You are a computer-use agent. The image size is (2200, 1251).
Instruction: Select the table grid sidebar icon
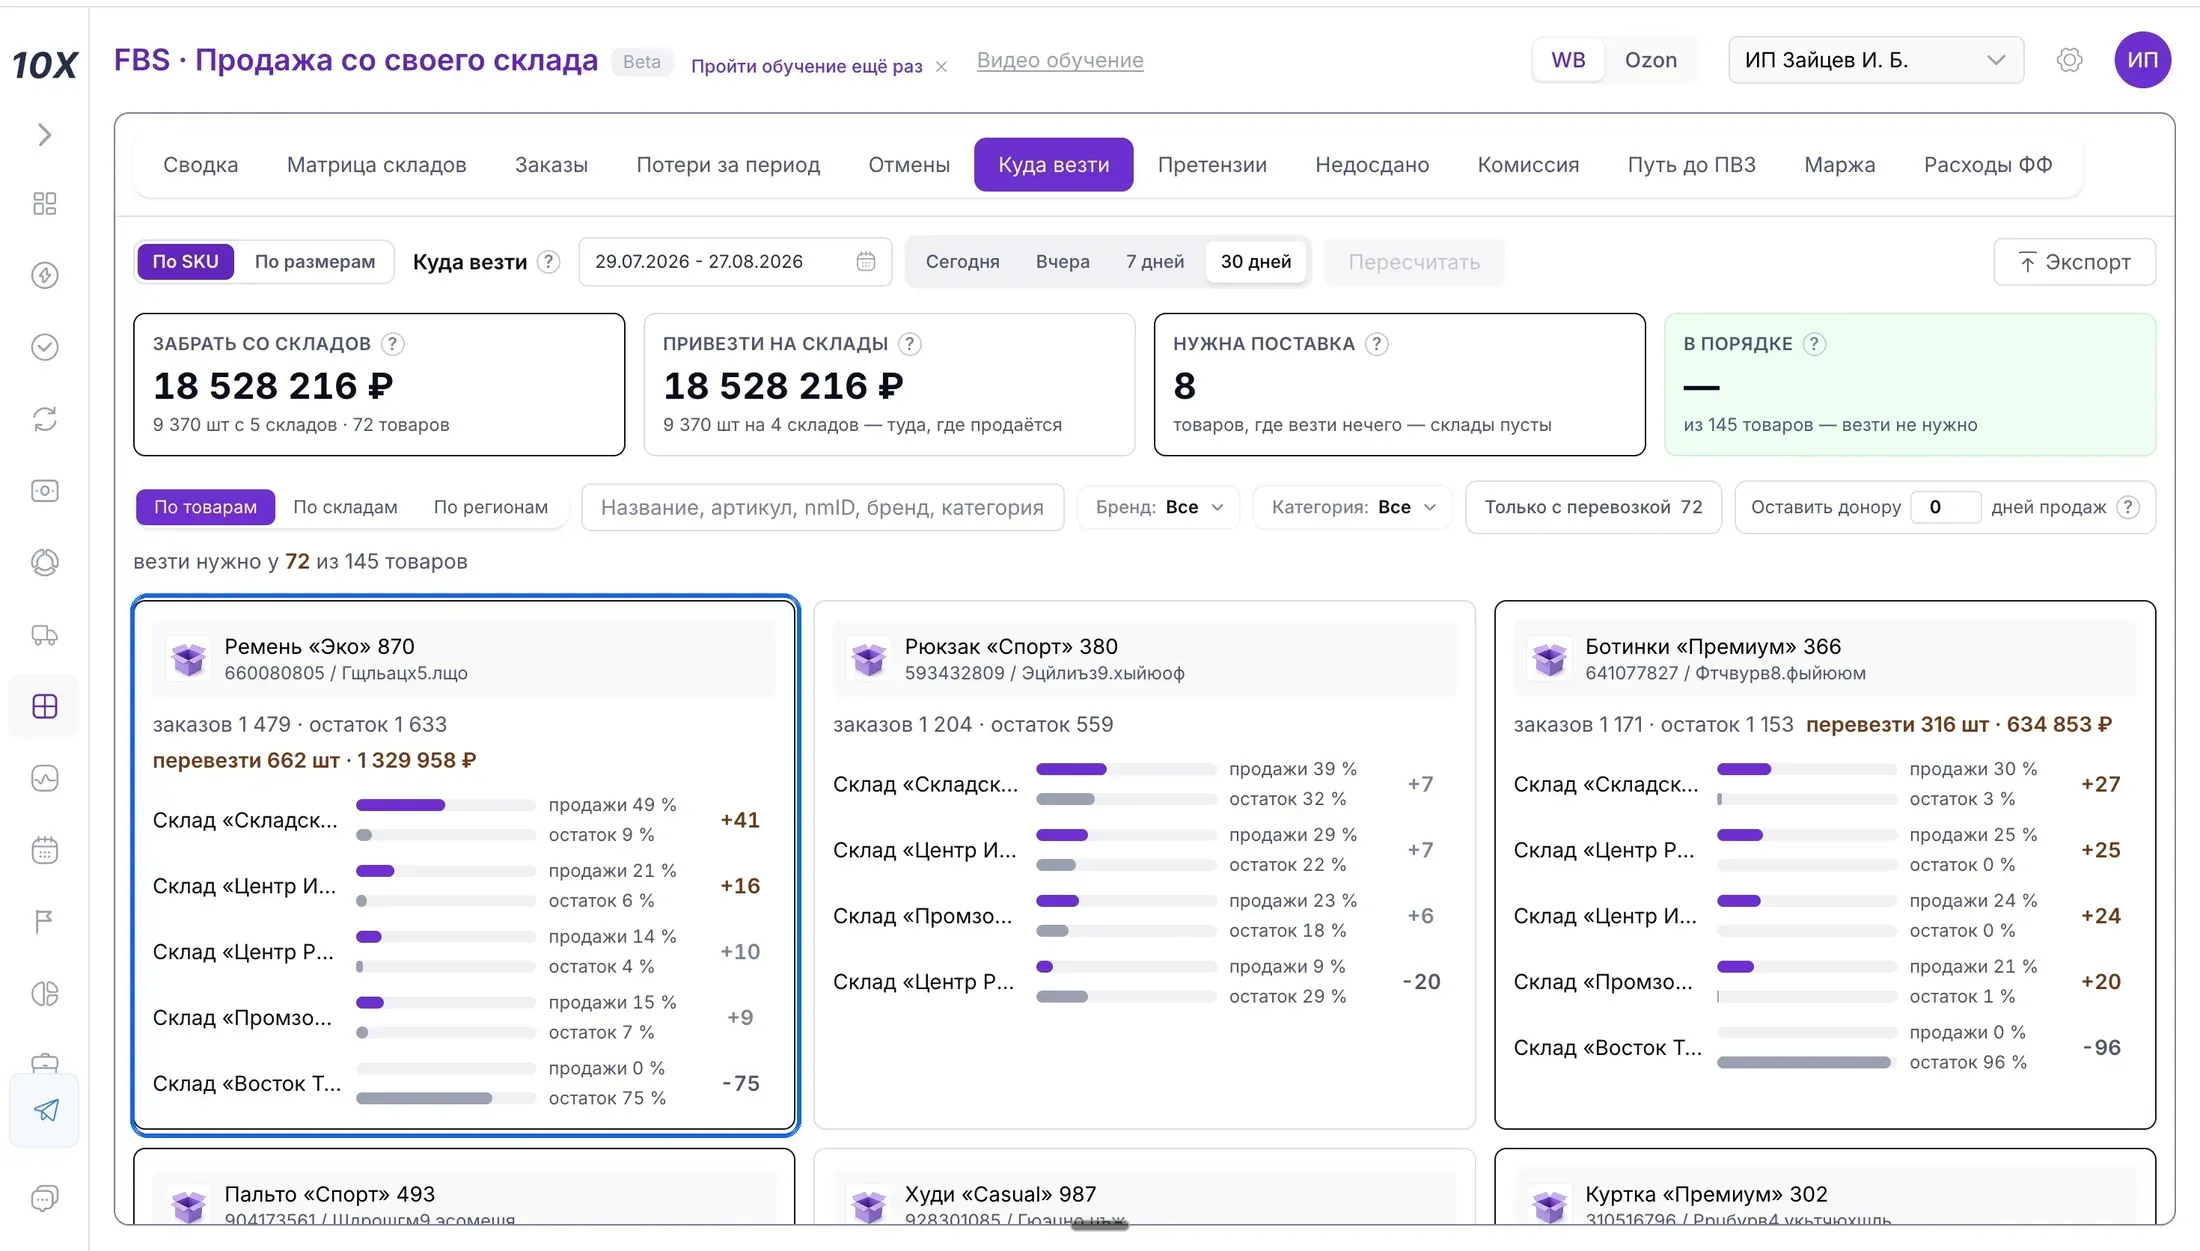44,707
